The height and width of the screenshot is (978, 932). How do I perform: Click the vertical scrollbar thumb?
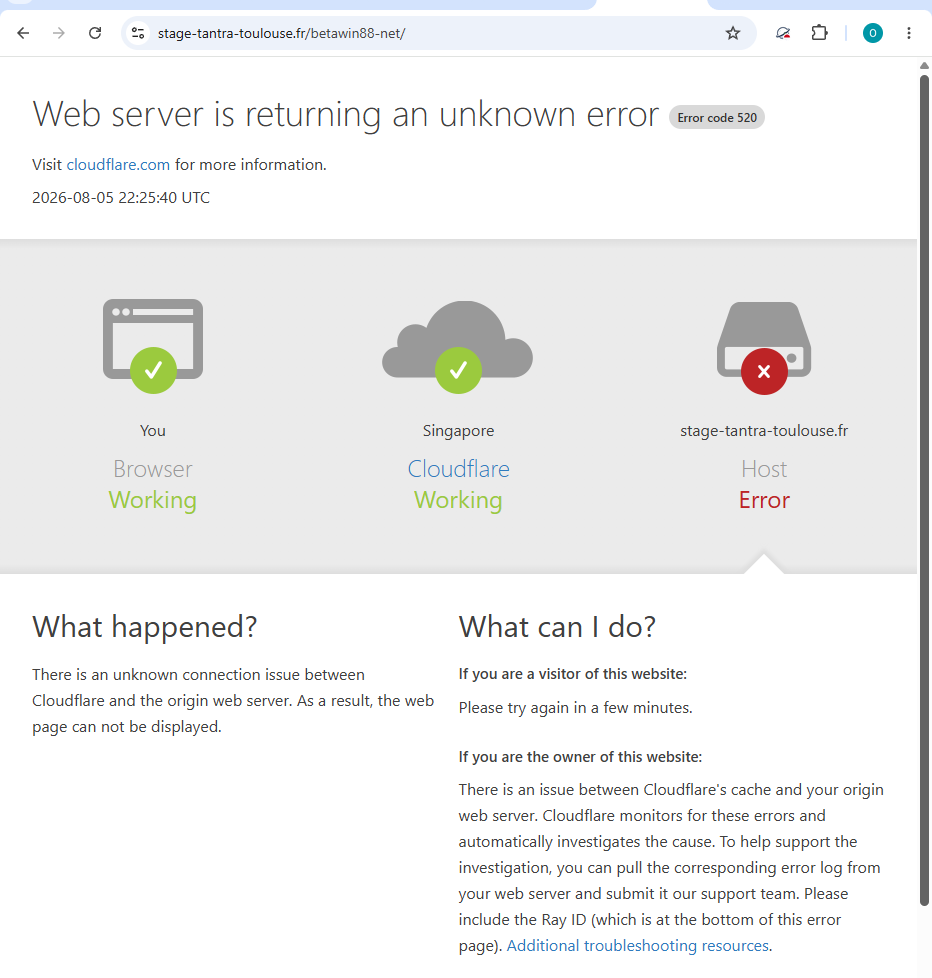pyautogui.click(x=924, y=490)
